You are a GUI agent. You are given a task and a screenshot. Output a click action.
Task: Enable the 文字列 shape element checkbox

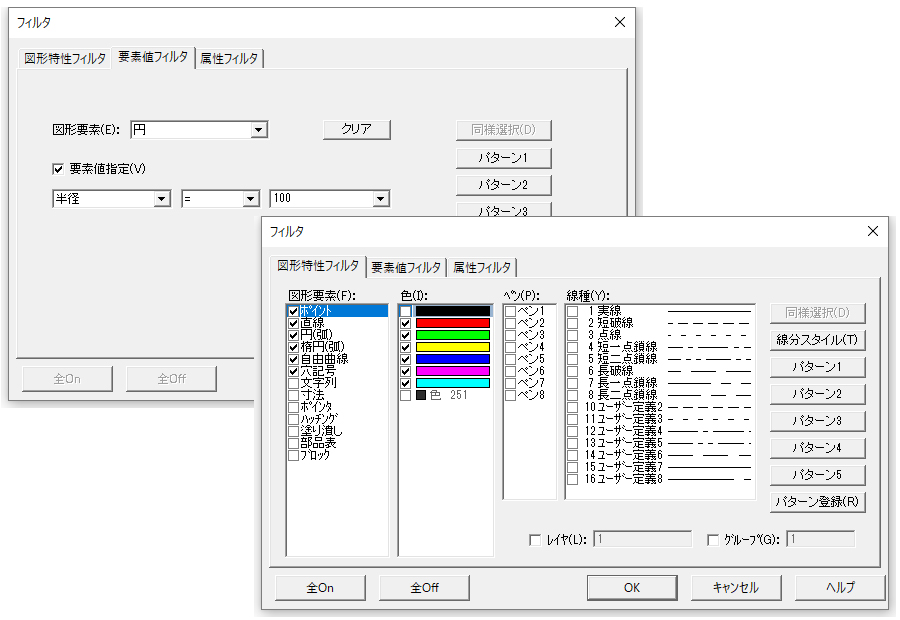(x=294, y=383)
